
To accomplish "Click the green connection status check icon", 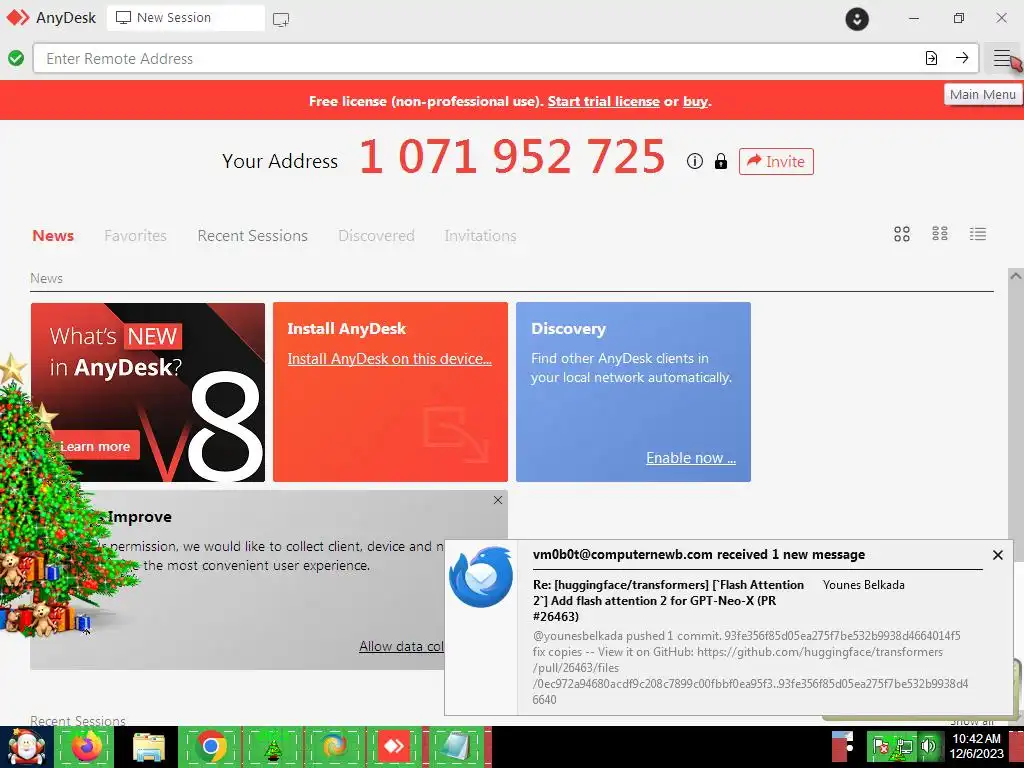I will [16, 58].
